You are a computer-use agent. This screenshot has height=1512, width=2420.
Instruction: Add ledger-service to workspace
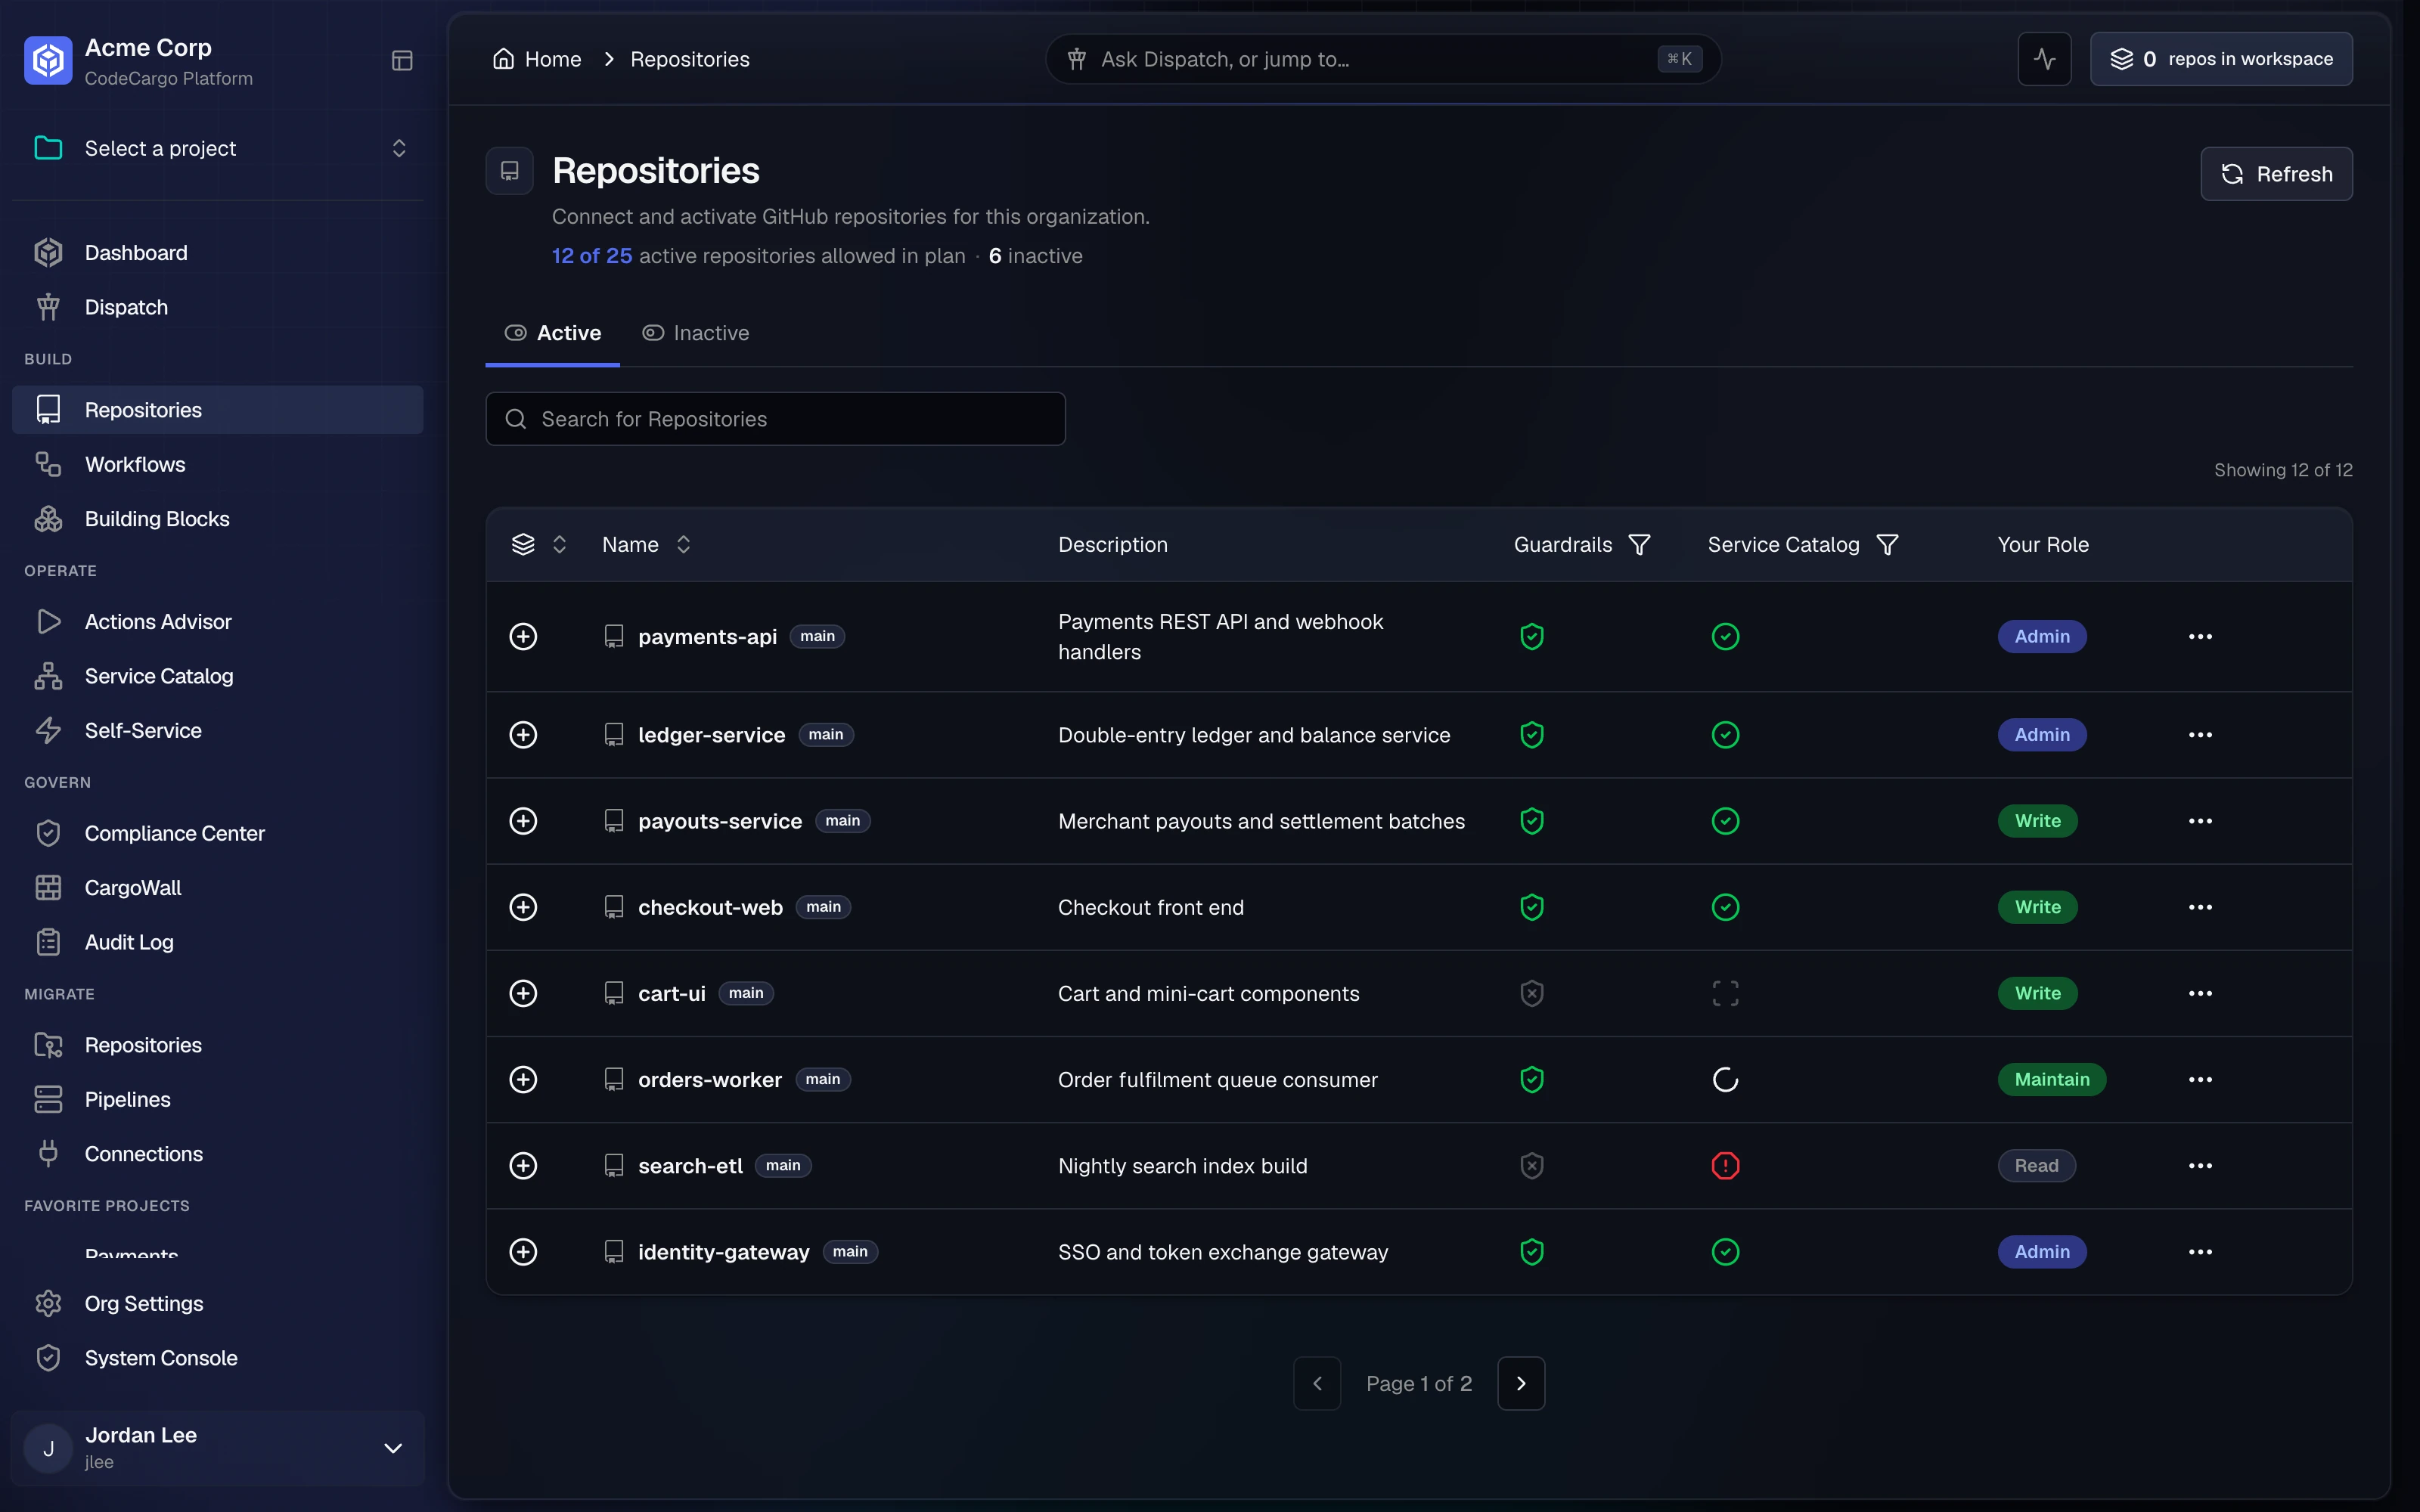(523, 735)
